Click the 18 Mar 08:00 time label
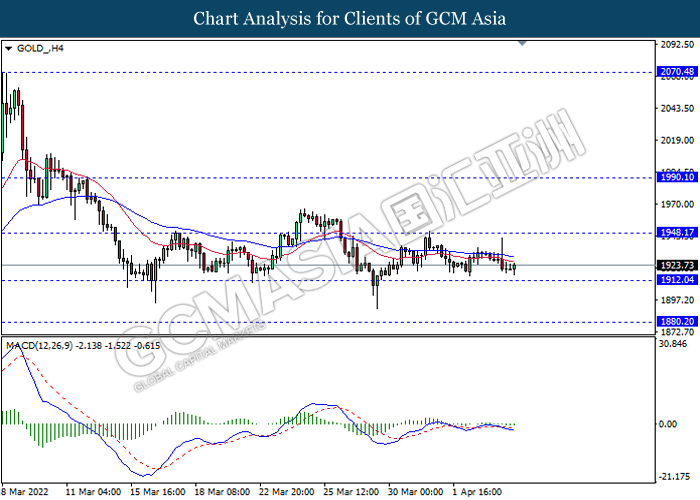The height and width of the screenshot is (500, 700). pyautogui.click(x=222, y=492)
